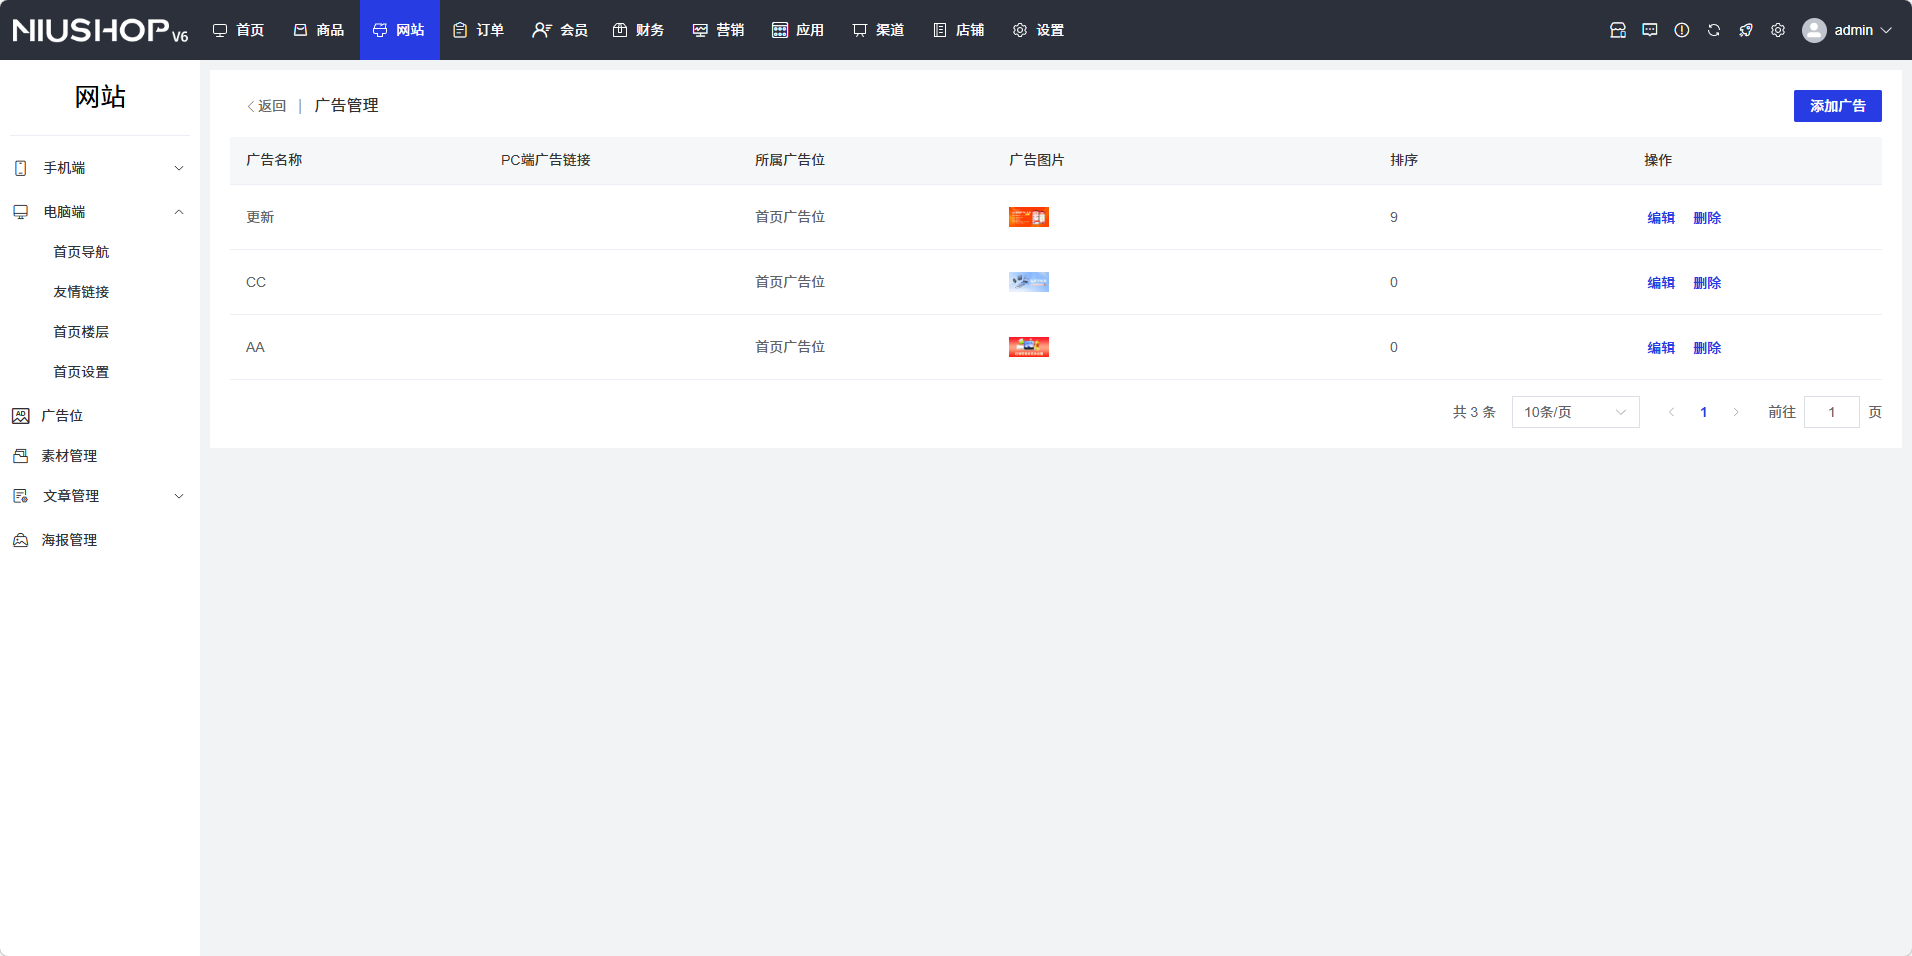Click the CC ad image thumbnail
This screenshot has height=956, width=1912.
click(x=1028, y=282)
